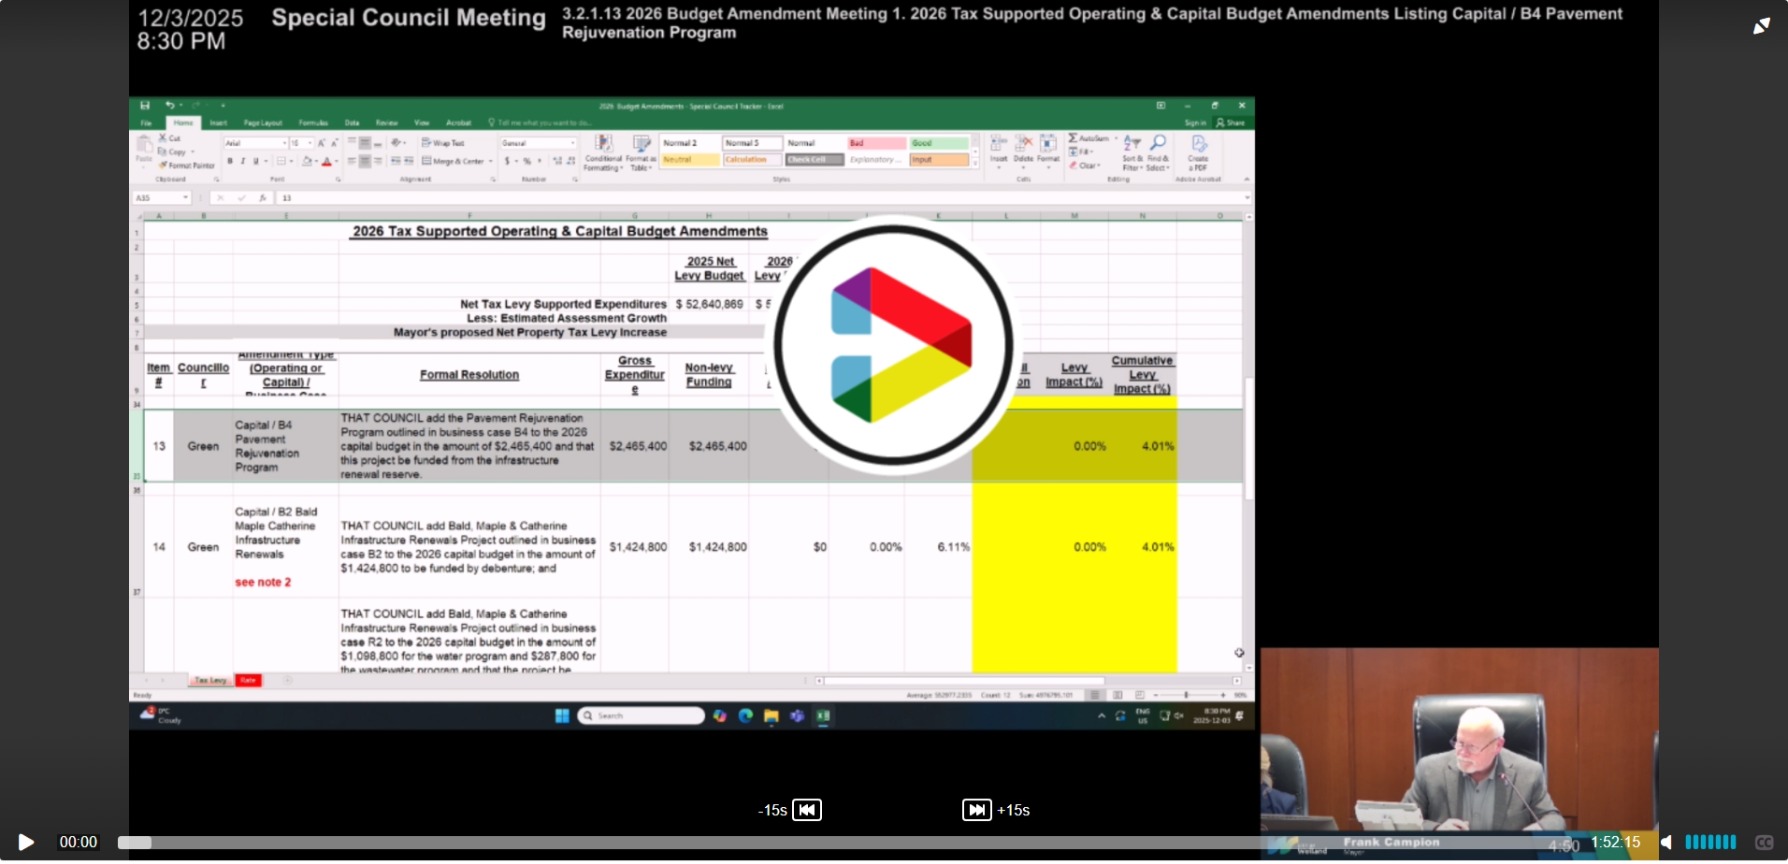Open the Formulas ribbon tab

pyautogui.click(x=313, y=123)
